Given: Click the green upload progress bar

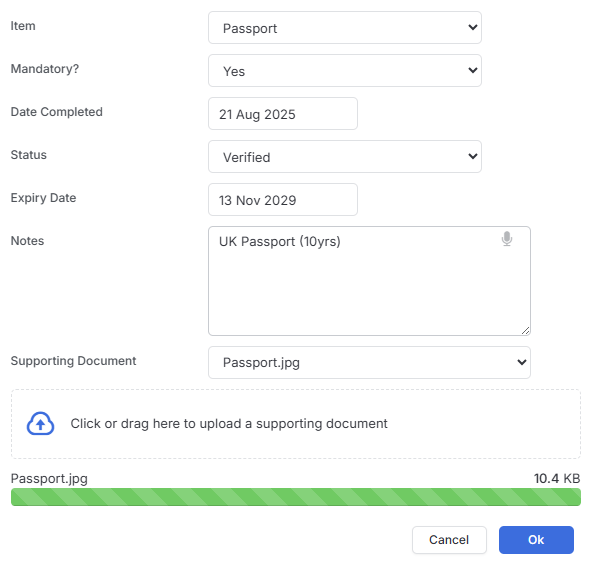Looking at the screenshot, I should [x=296, y=497].
